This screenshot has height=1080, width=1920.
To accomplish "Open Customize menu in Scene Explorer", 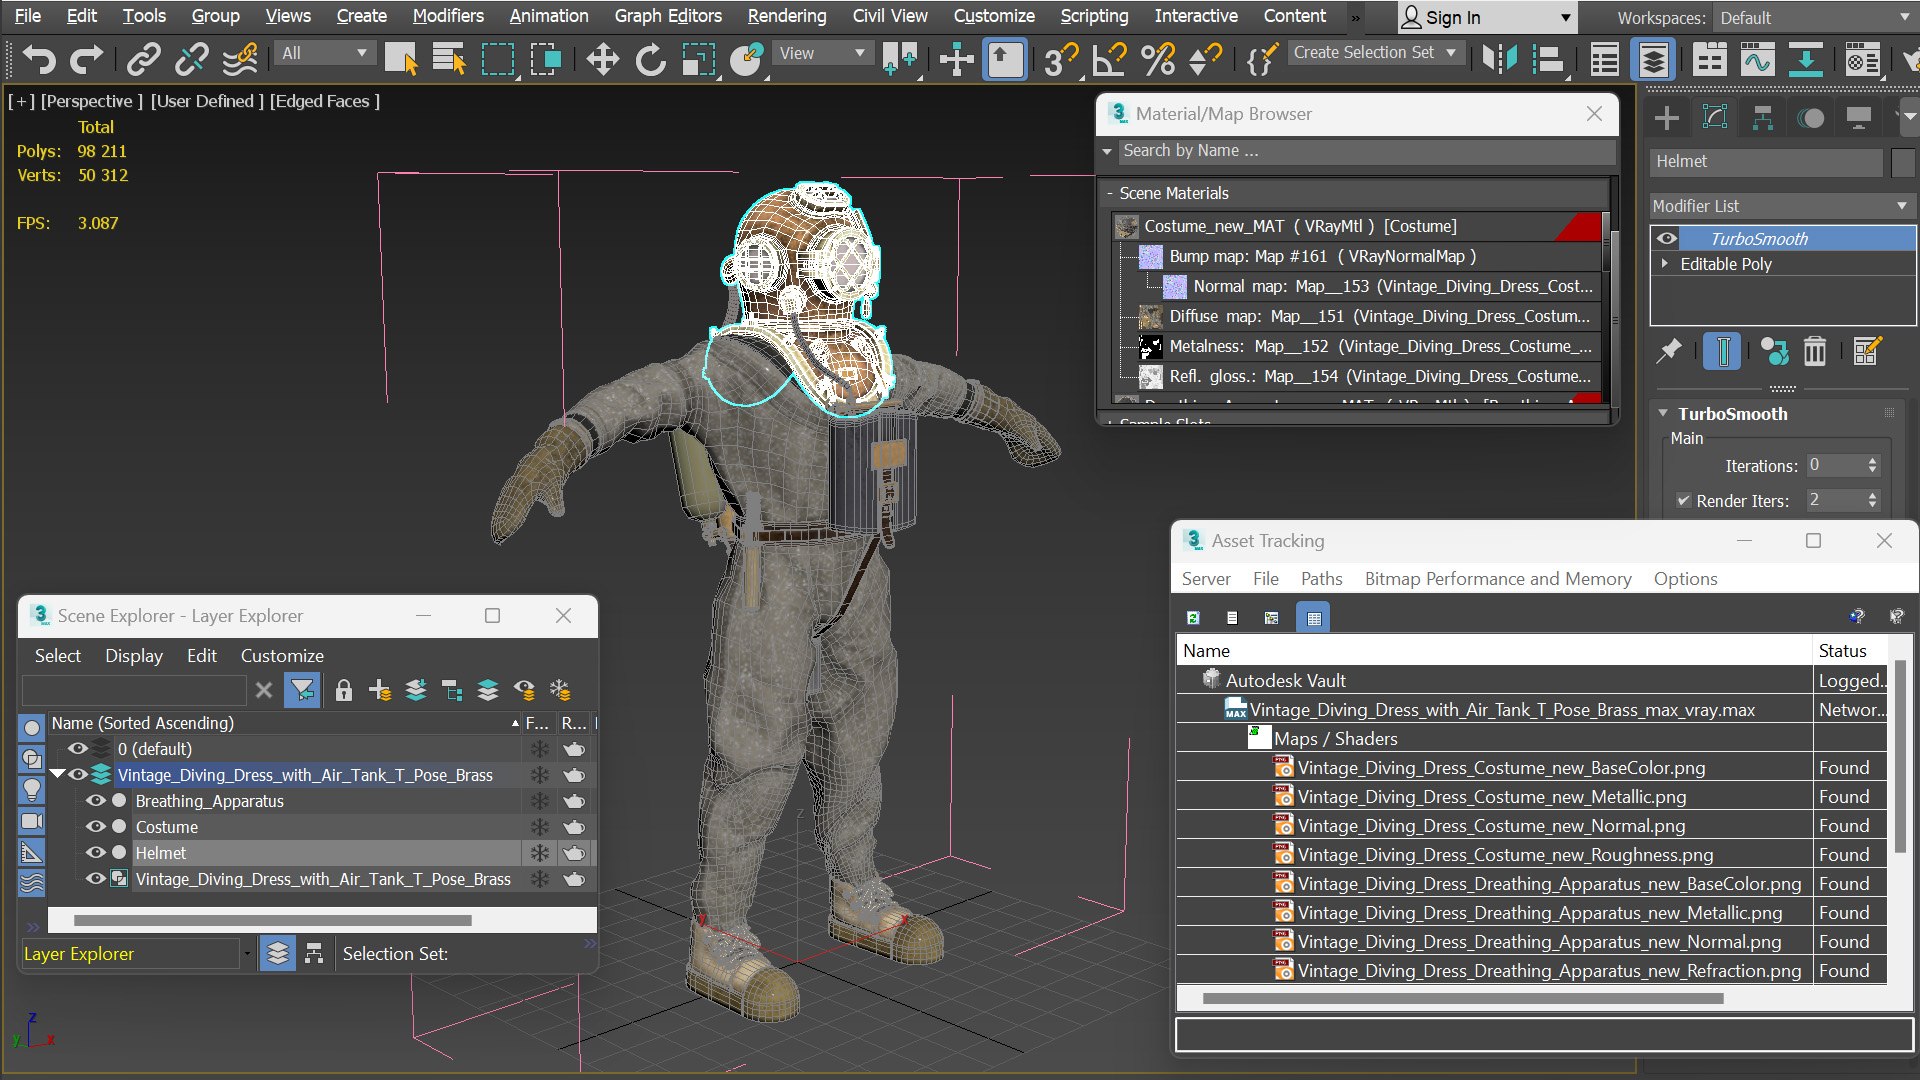I will 282,656.
